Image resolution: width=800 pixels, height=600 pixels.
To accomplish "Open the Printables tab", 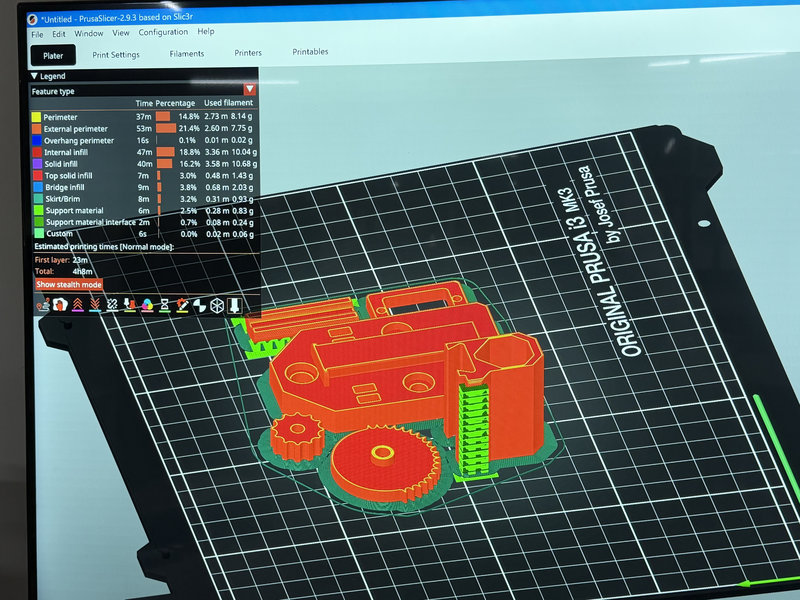I will point(310,52).
